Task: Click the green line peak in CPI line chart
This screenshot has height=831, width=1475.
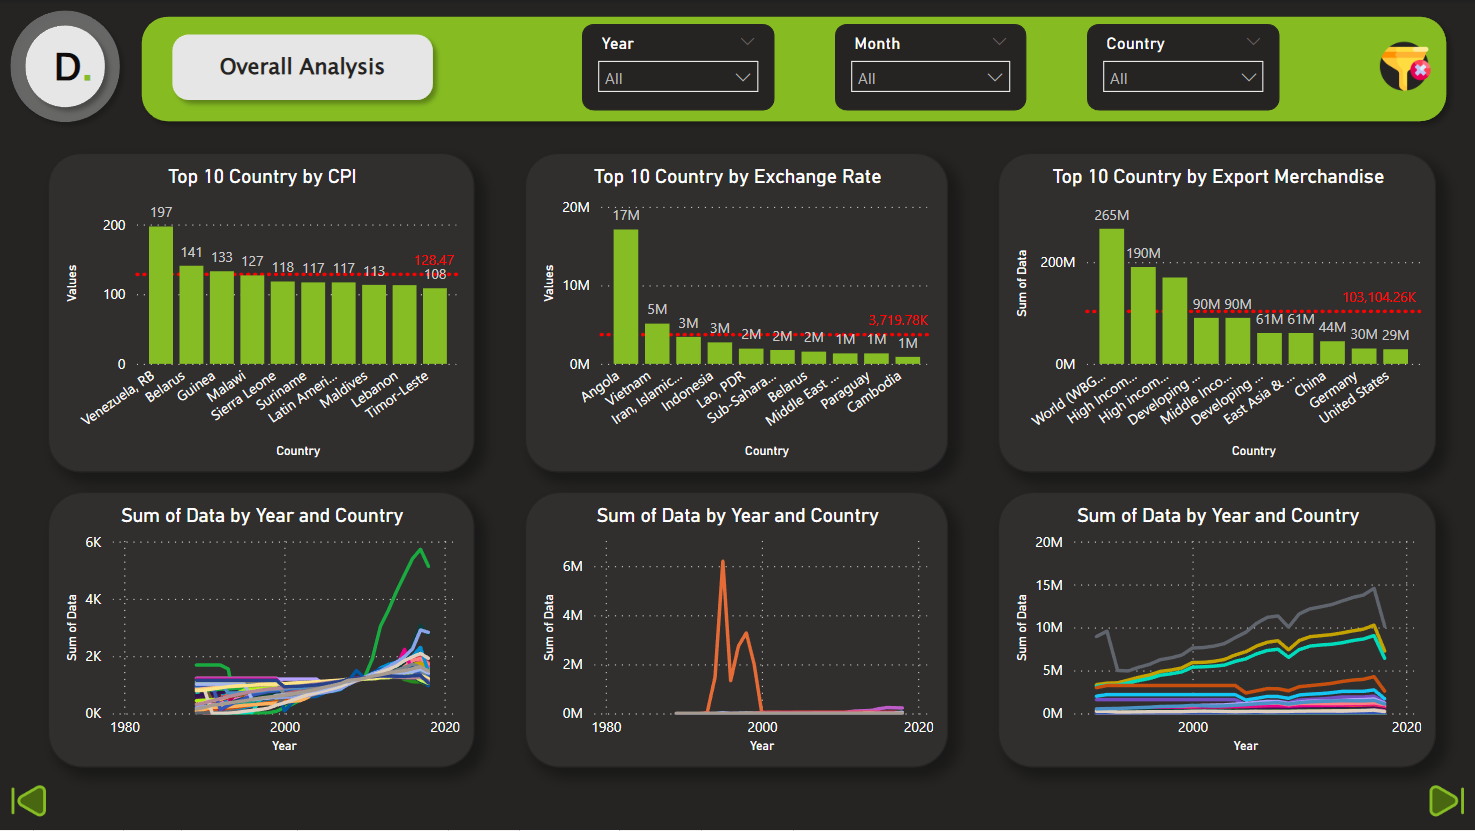Action: pyautogui.click(x=421, y=550)
